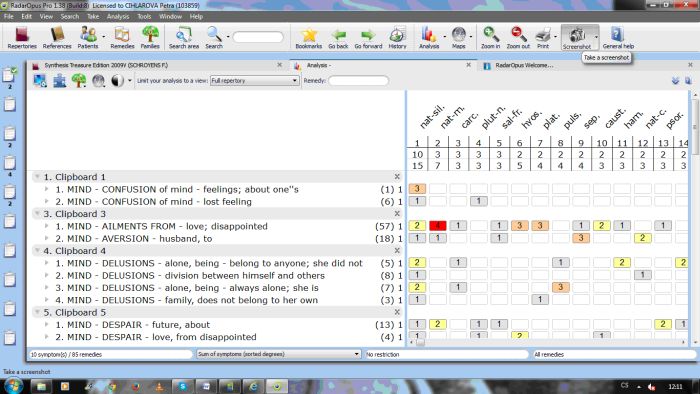This screenshot has height=394, width=700.
Task: Open the Windows Start button
Action: pyautogui.click(x=12, y=386)
